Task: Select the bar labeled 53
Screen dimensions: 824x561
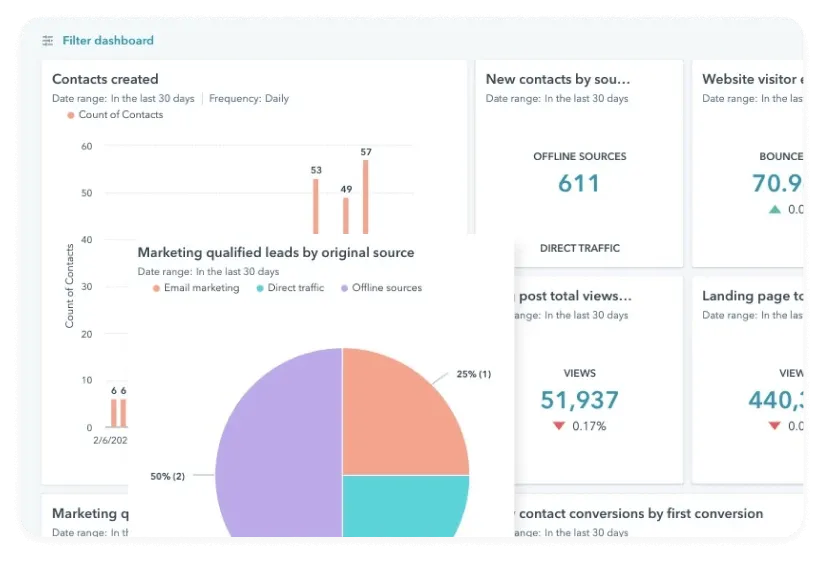Action: pyautogui.click(x=316, y=206)
